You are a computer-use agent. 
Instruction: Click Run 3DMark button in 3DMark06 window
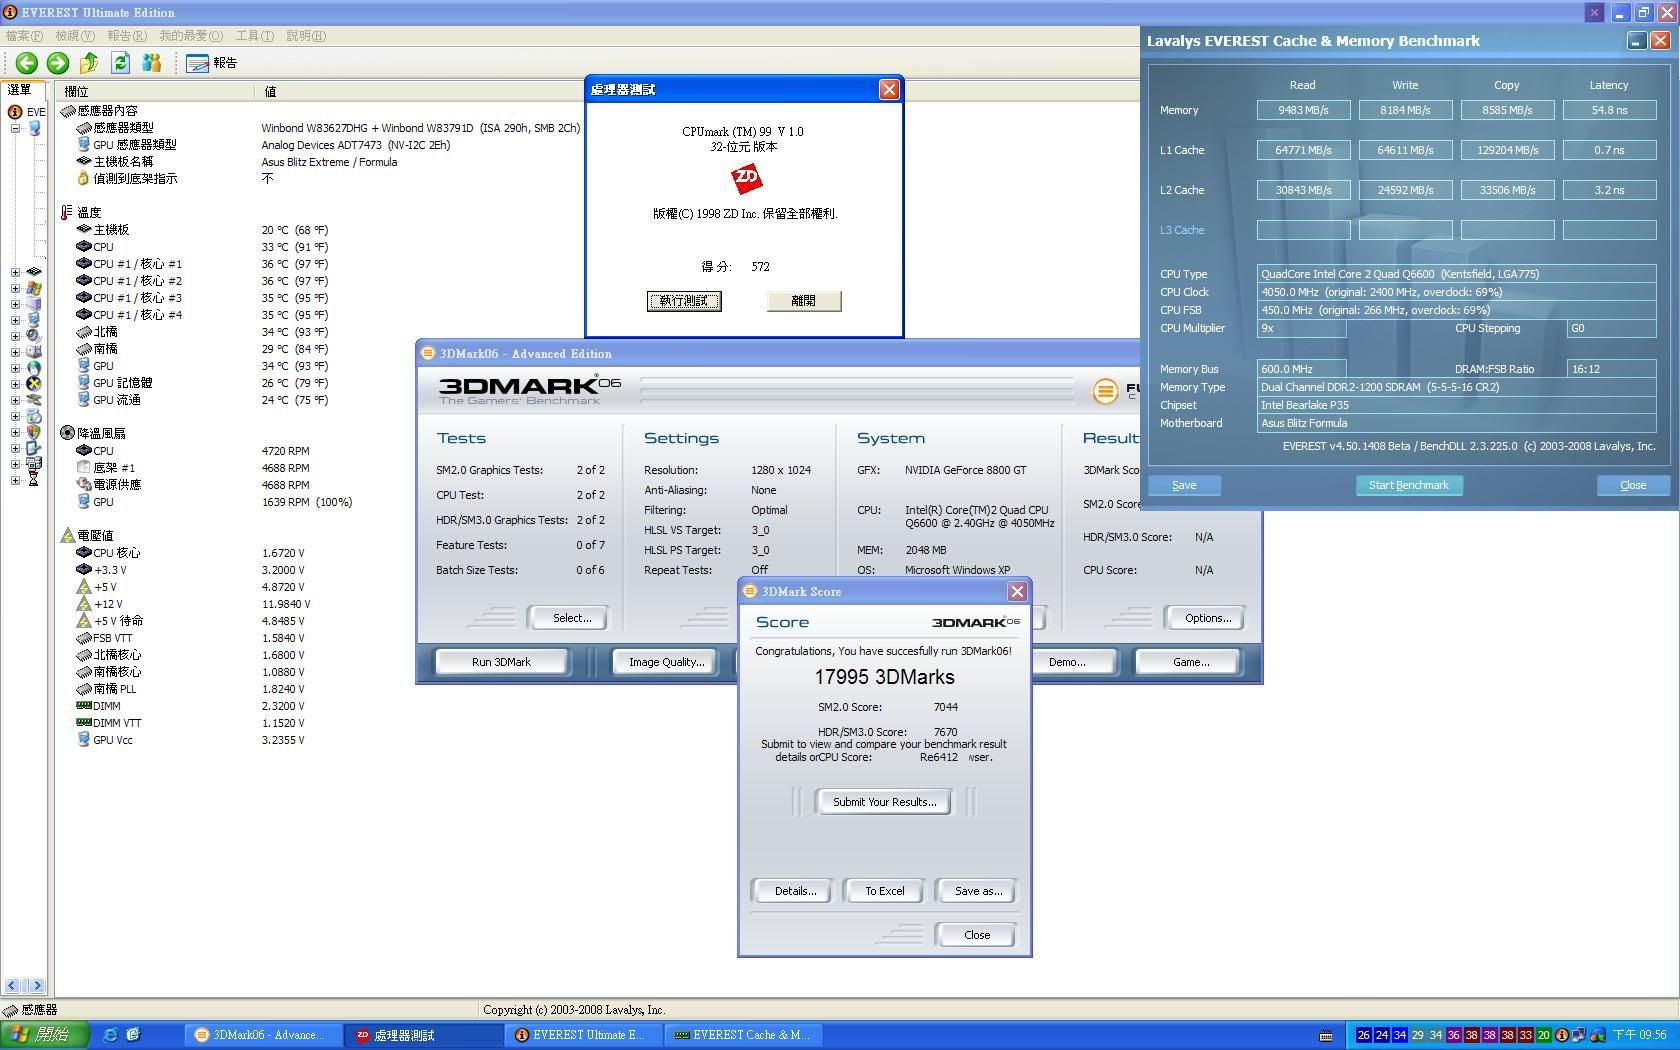501,662
